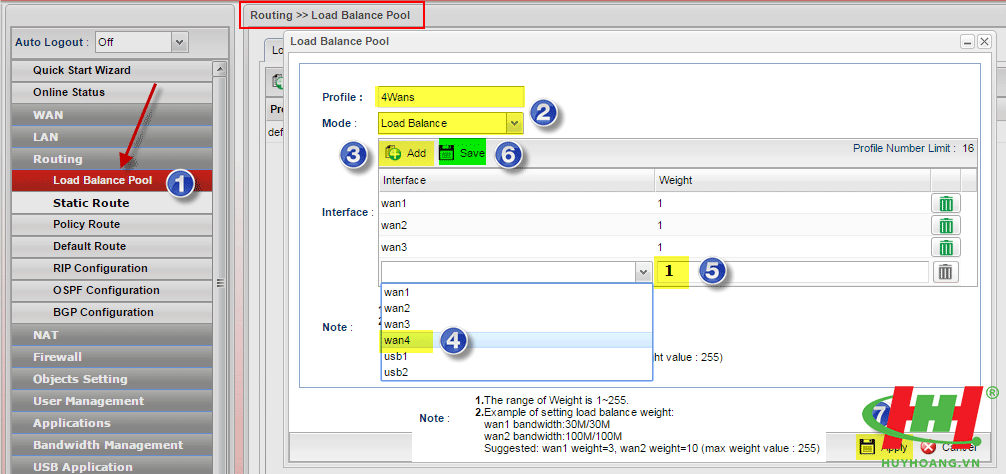Screen dimensions: 1006x474
Task: Expand Objects Setting menu
Action: (x=112, y=379)
